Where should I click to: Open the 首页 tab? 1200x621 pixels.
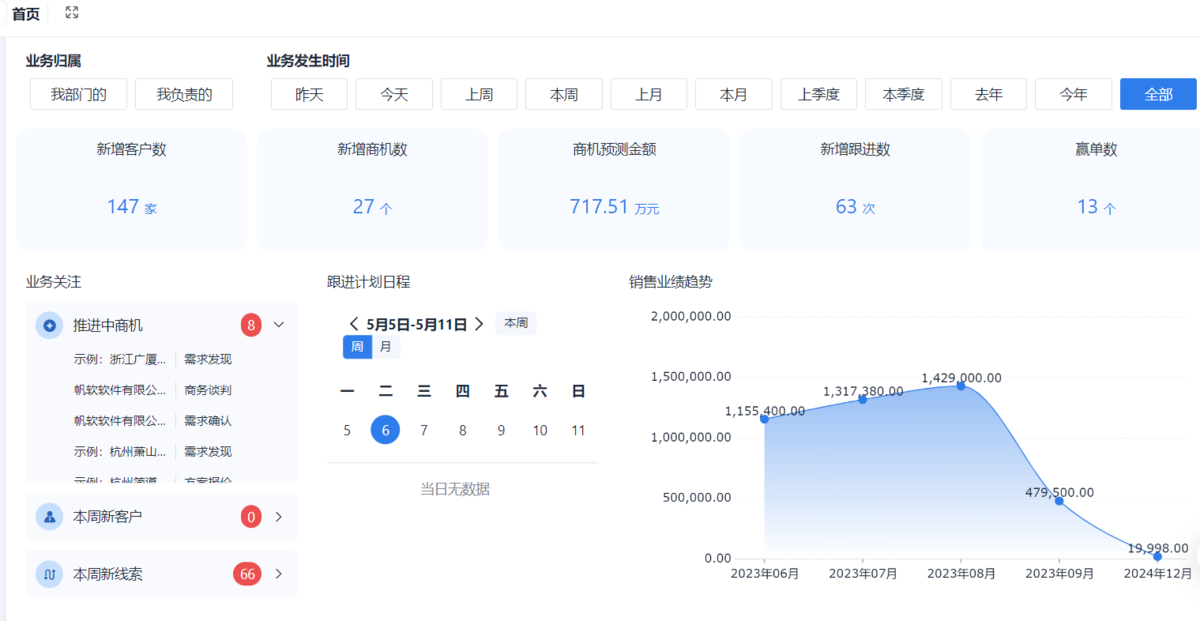click(26, 14)
